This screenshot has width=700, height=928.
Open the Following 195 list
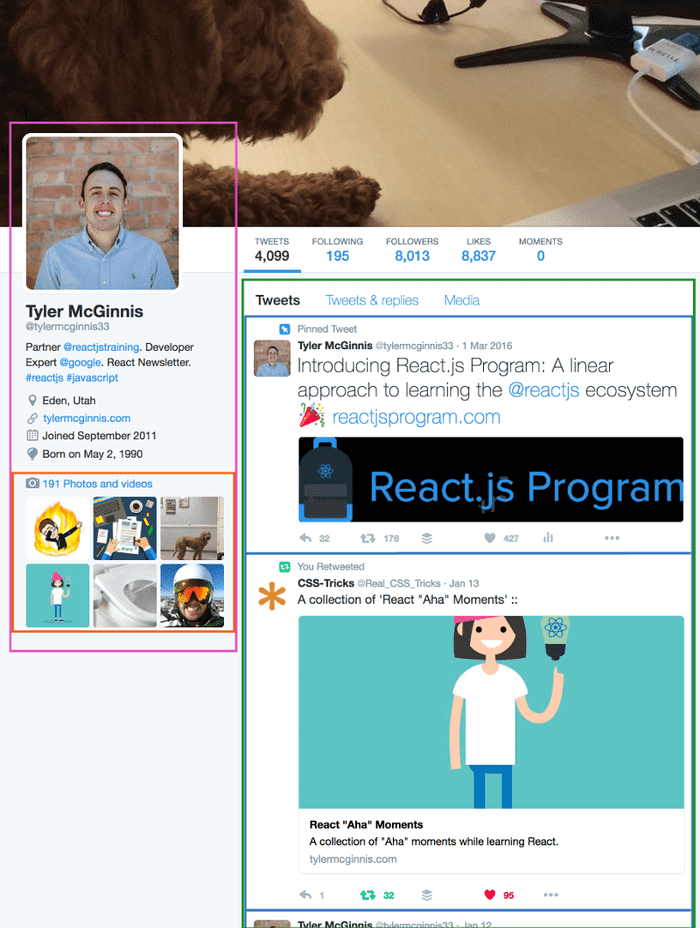[337, 250]
